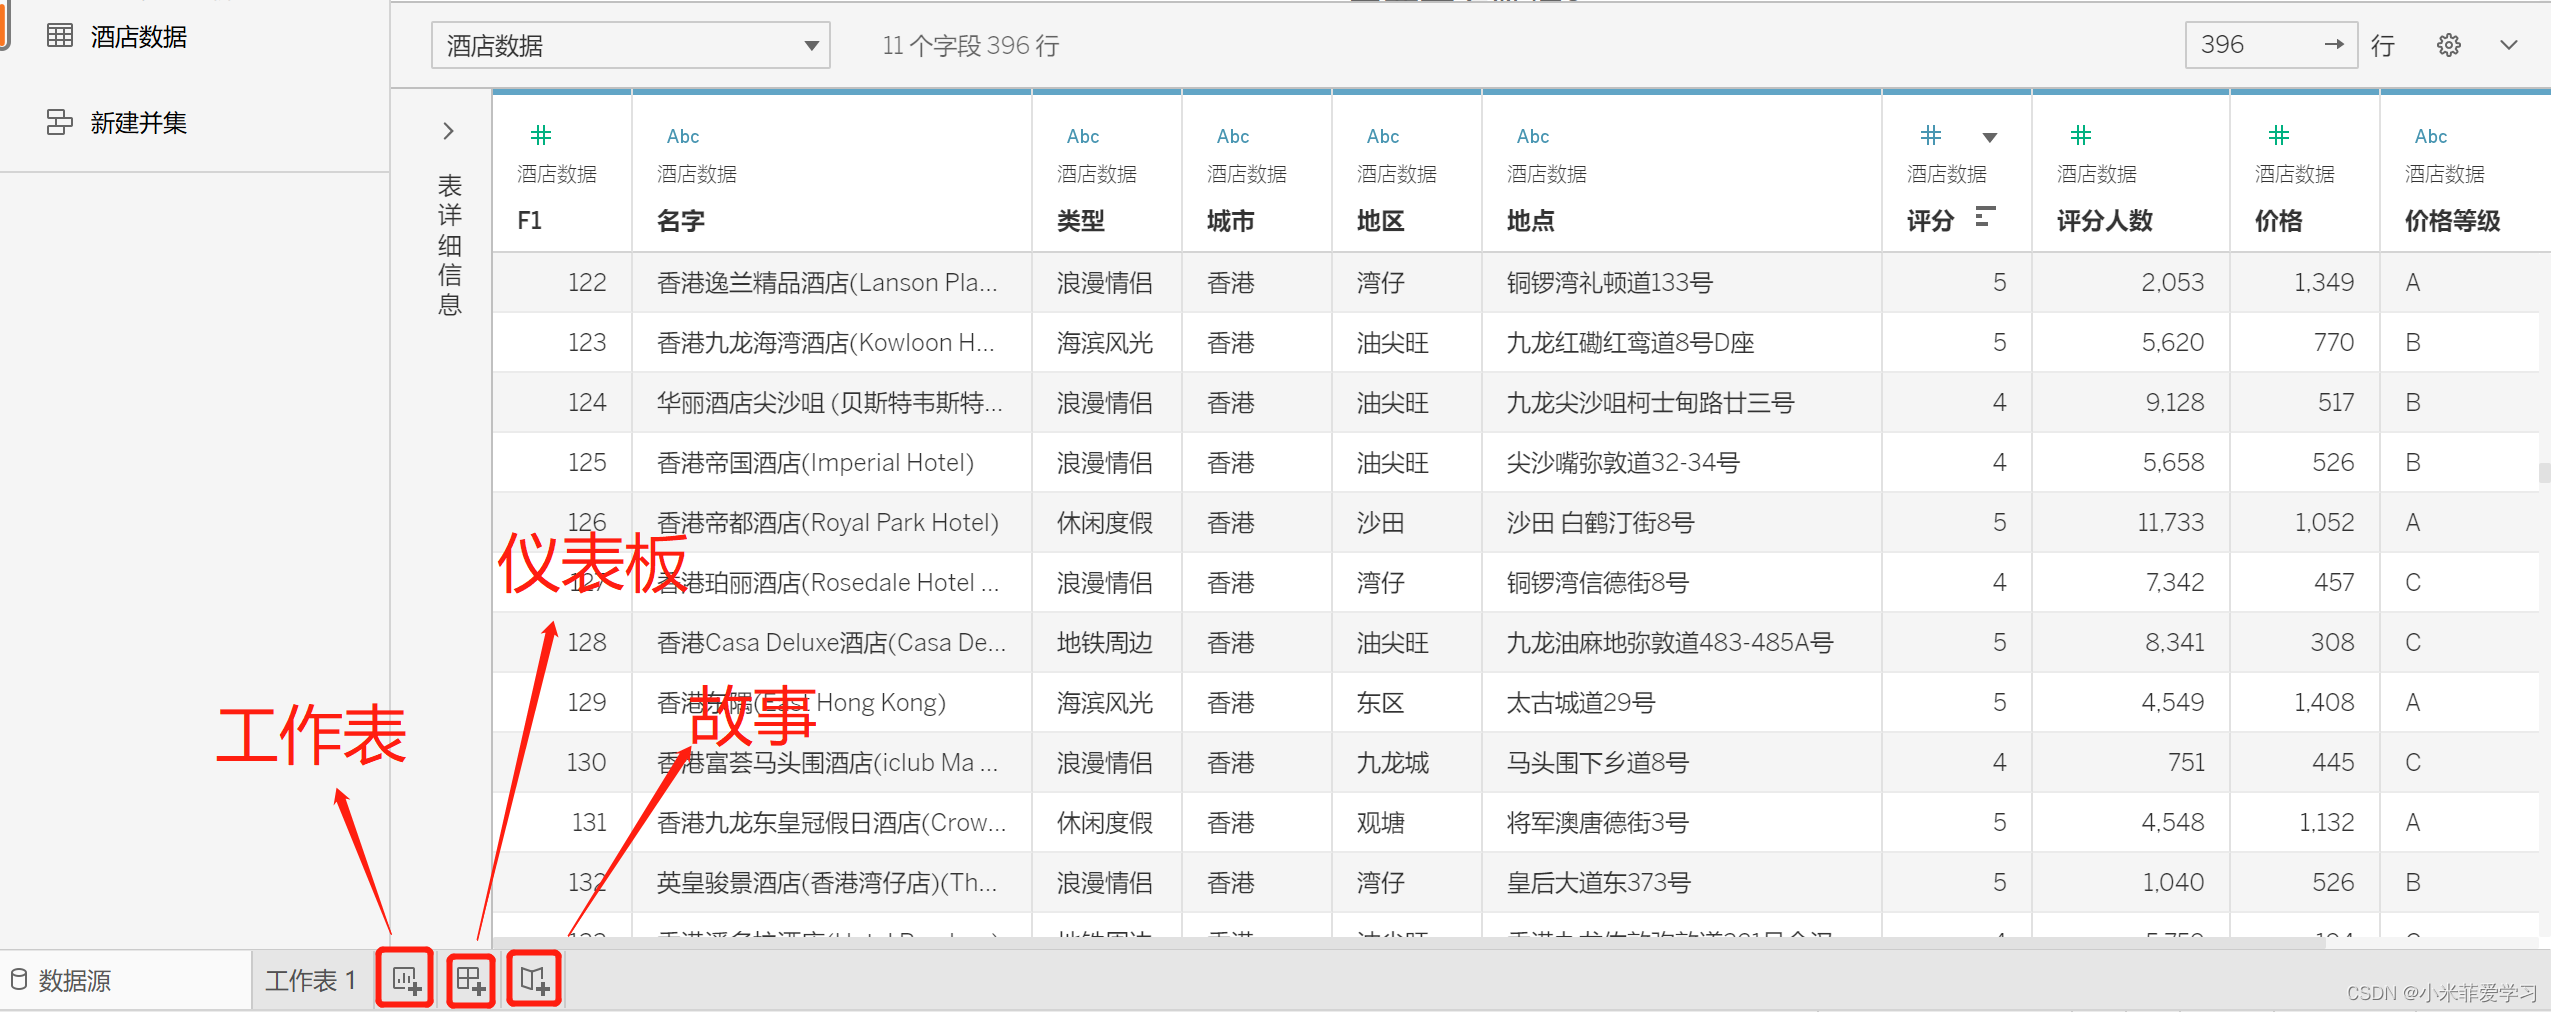Image resolution: width=2551 pixels, height=1012 pixels.
Task: Click the 酒店数据 table icon in sidebar
Action: [x=60, y=36]
